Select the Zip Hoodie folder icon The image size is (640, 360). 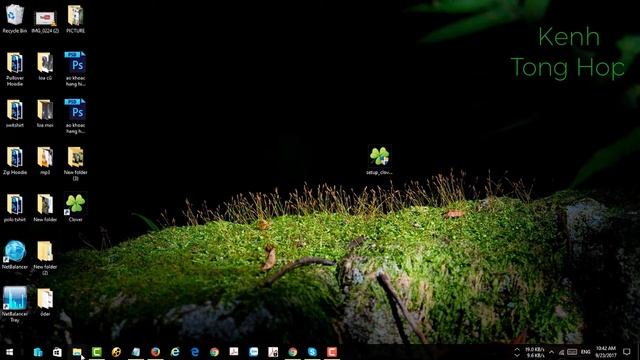click(x=15, y=161)
